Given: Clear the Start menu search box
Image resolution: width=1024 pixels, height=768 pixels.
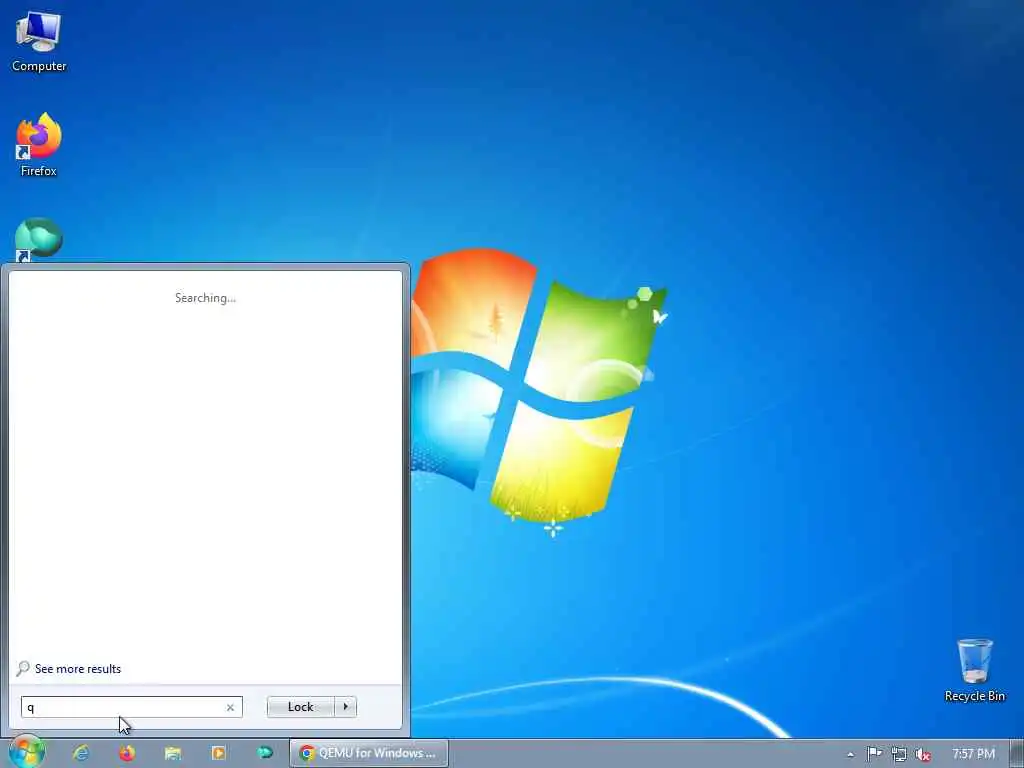Looking at the screenshot, I should 230,707.
